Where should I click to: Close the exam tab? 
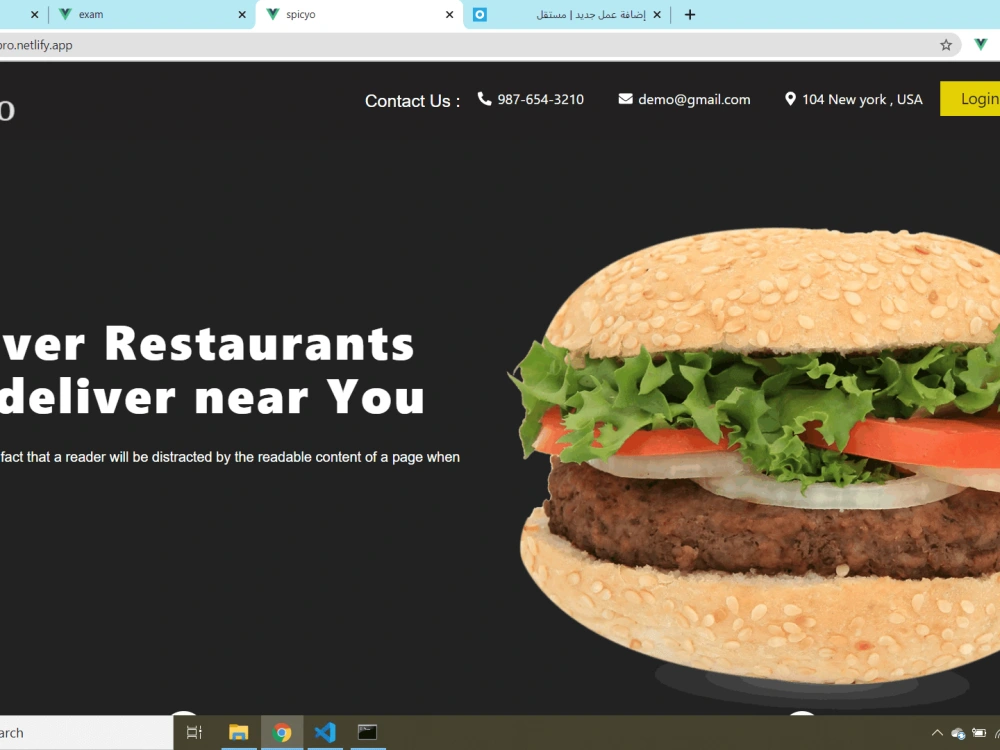coord(242,15)
